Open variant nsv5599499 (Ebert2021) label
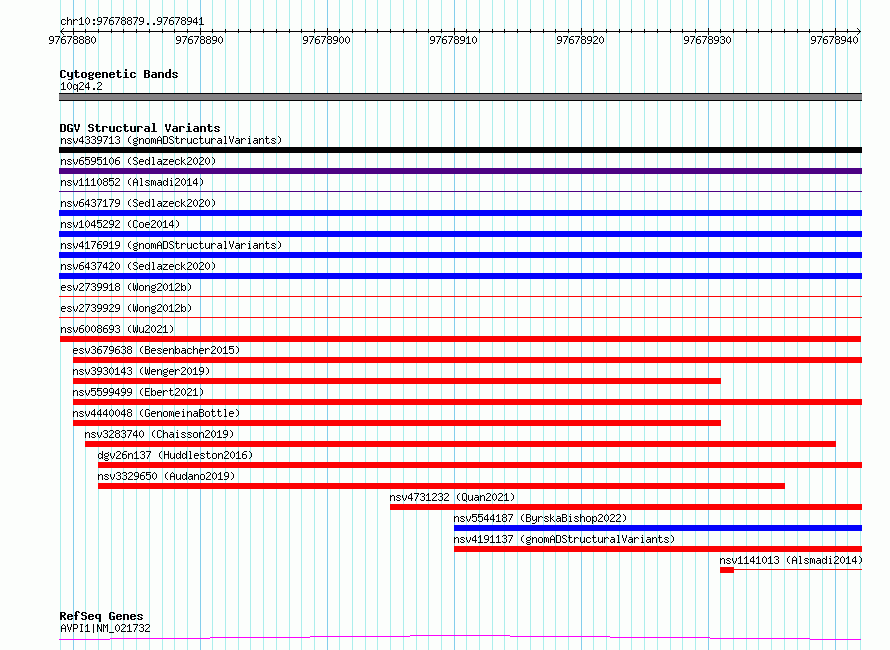This screenshot has height=650, width=890. pyautogui.click(x=138, y=392)
